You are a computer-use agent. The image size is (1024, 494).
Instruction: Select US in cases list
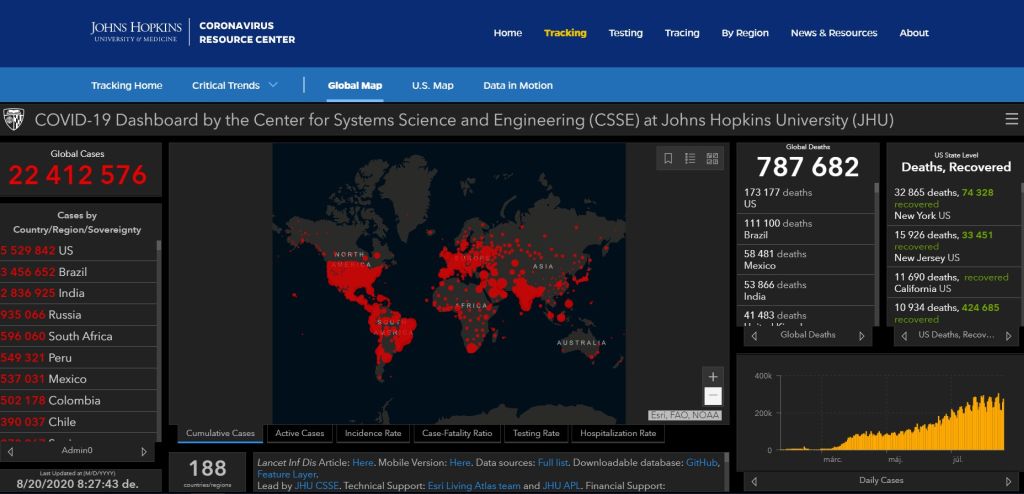point(78,250)
